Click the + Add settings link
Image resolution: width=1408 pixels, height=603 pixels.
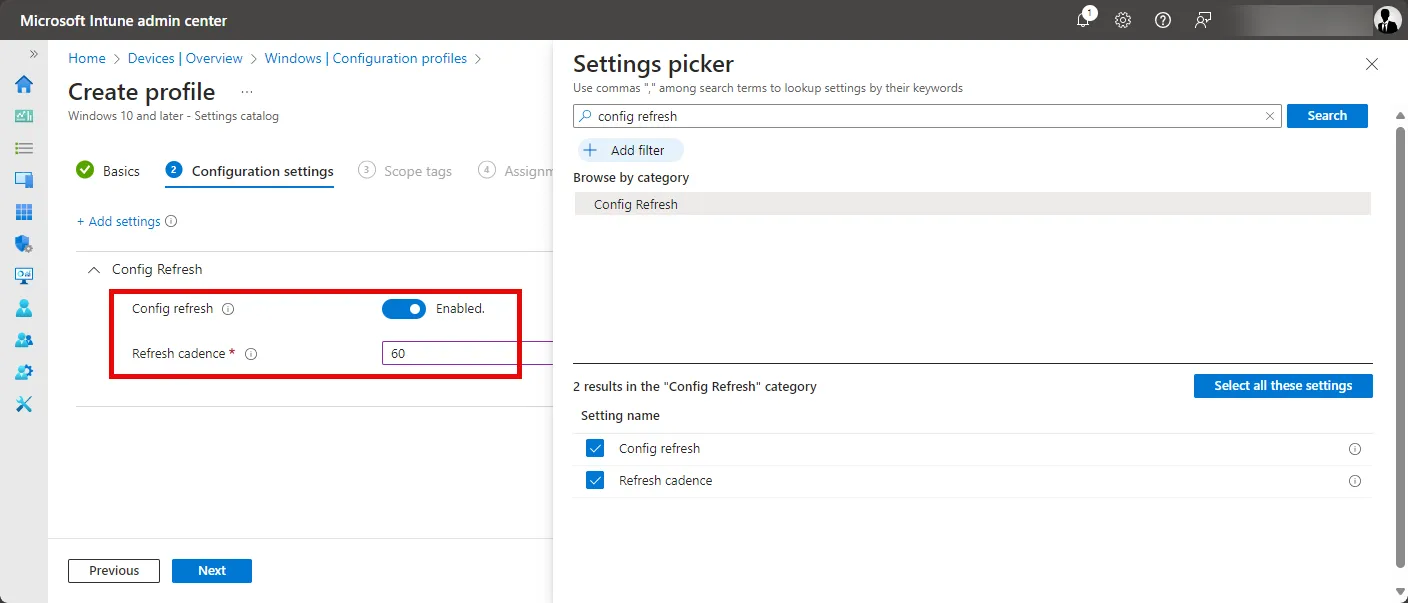pyautogui.click(x=119, y=221)
